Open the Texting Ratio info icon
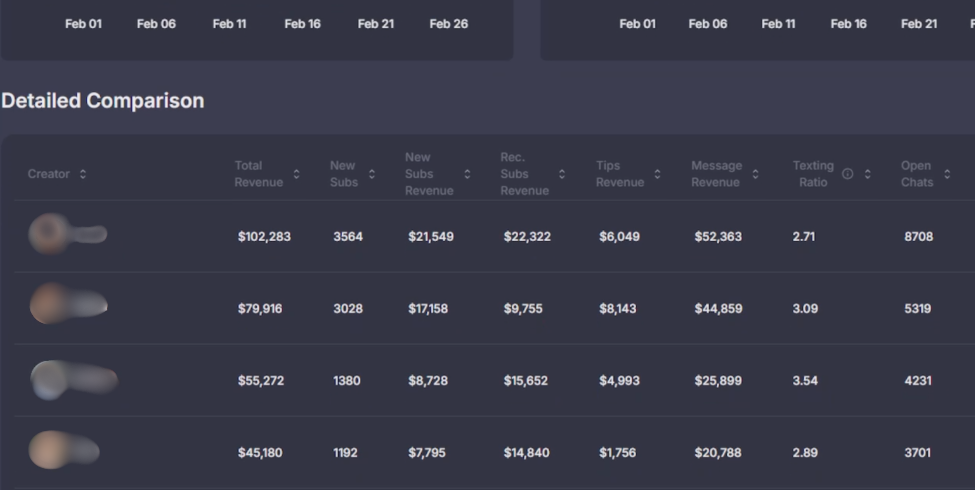This screenshot has width=975, height=490. [x=848, y=174]
